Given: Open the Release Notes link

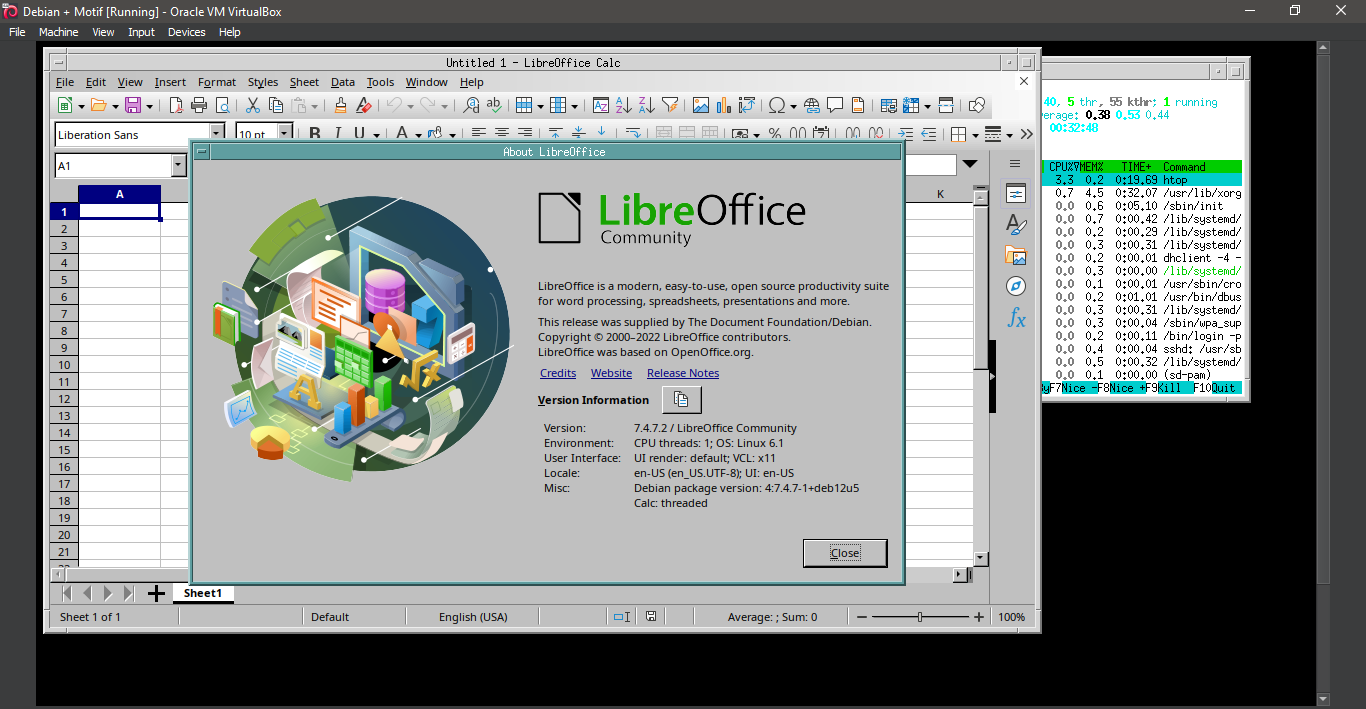Looking at the screenshot, I should click(682, 373).
